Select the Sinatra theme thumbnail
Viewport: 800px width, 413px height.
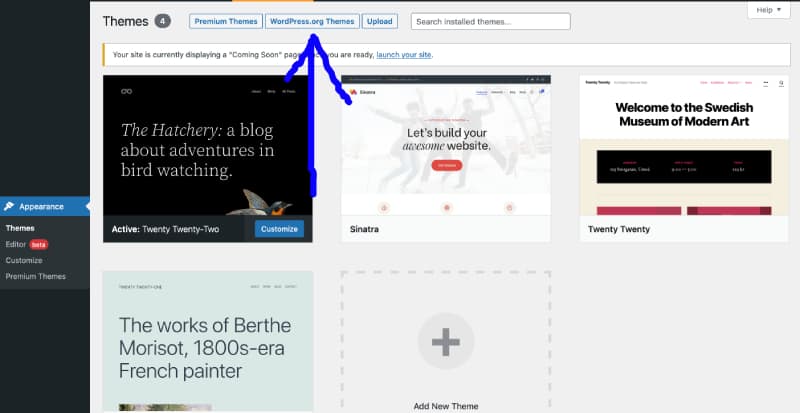(x=445, y=144)
